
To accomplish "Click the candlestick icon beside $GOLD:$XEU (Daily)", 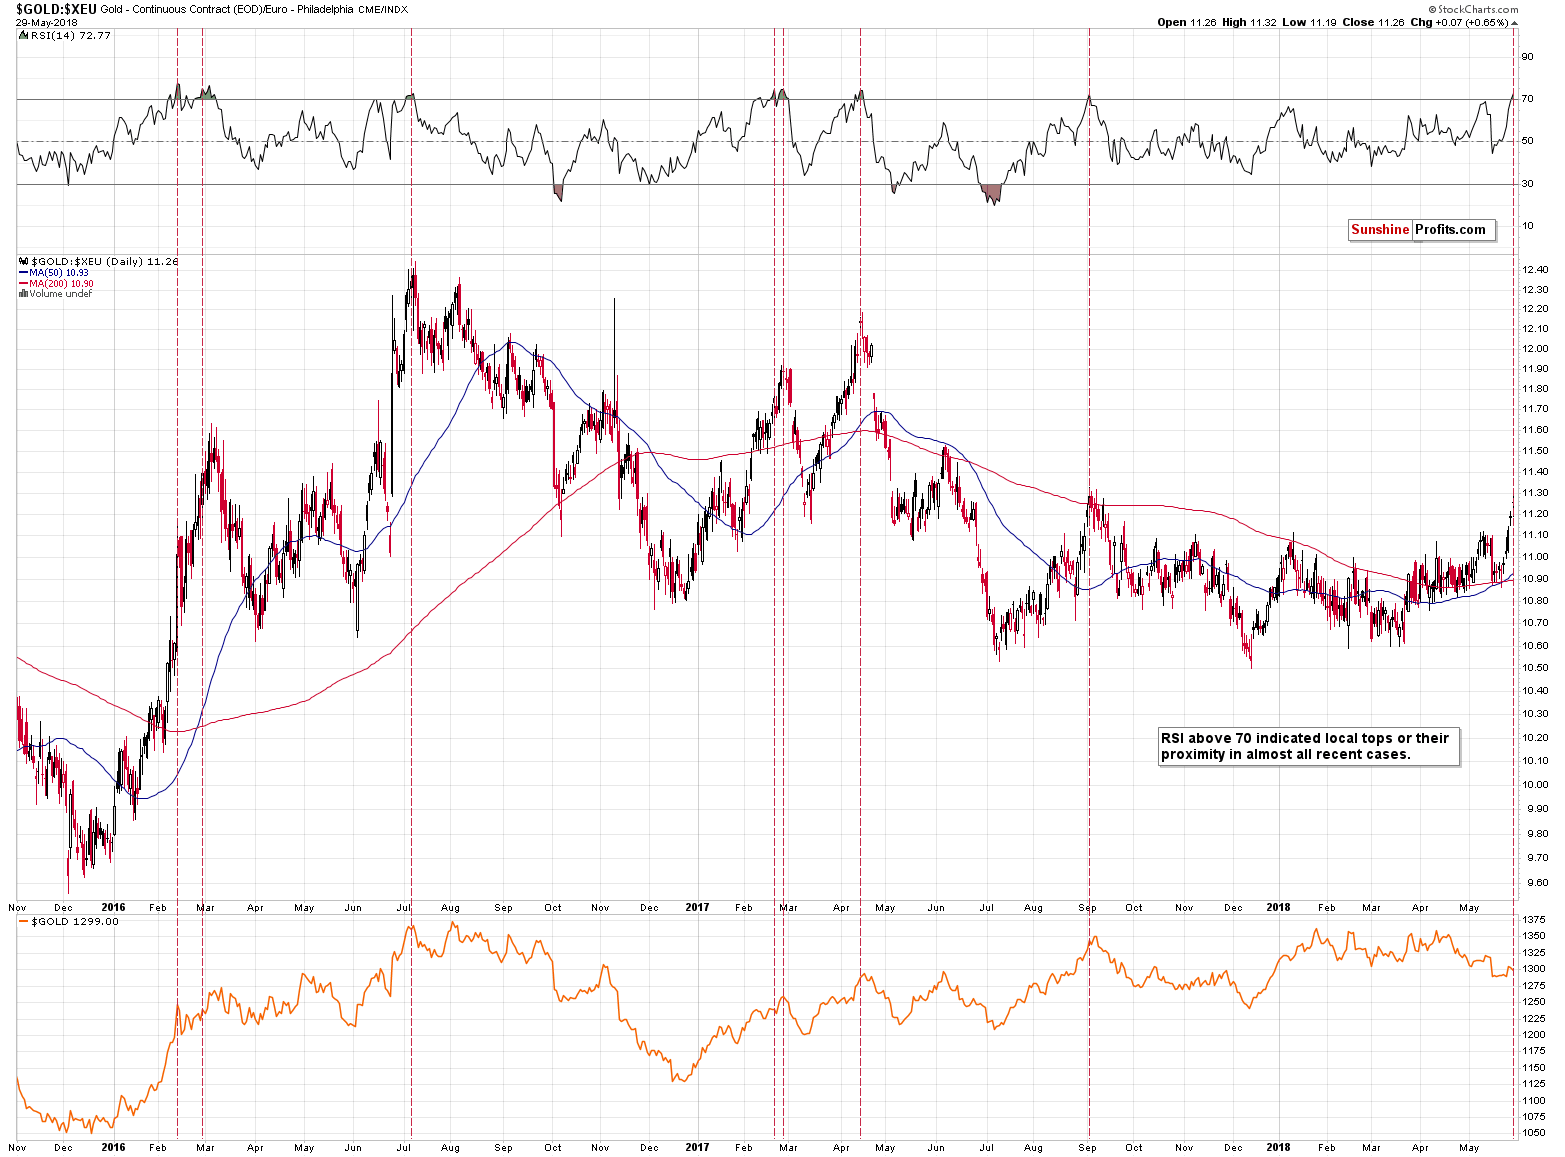I will [24, 261].
